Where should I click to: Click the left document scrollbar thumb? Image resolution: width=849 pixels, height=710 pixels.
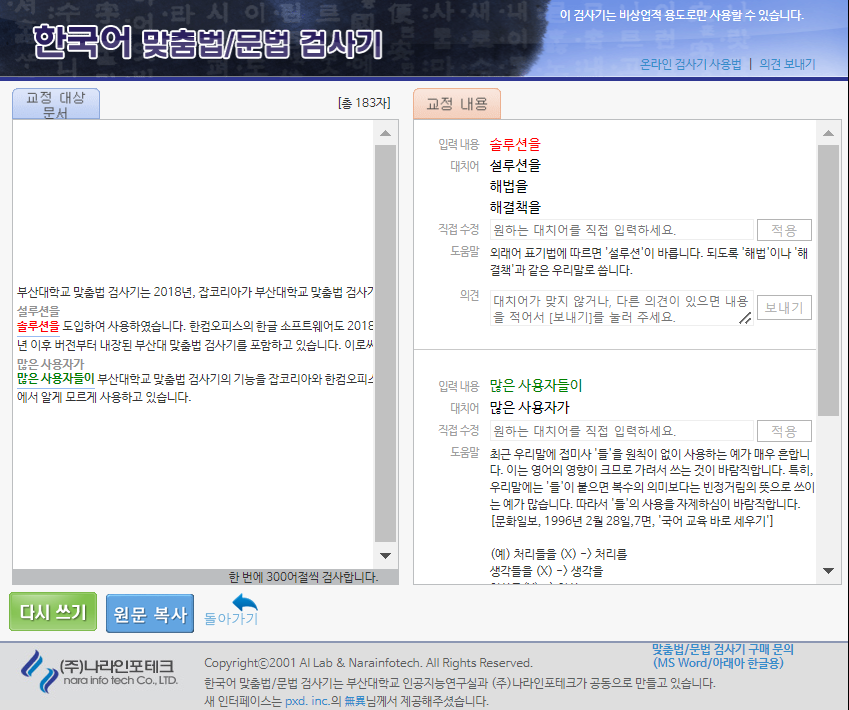pos(385,343)
